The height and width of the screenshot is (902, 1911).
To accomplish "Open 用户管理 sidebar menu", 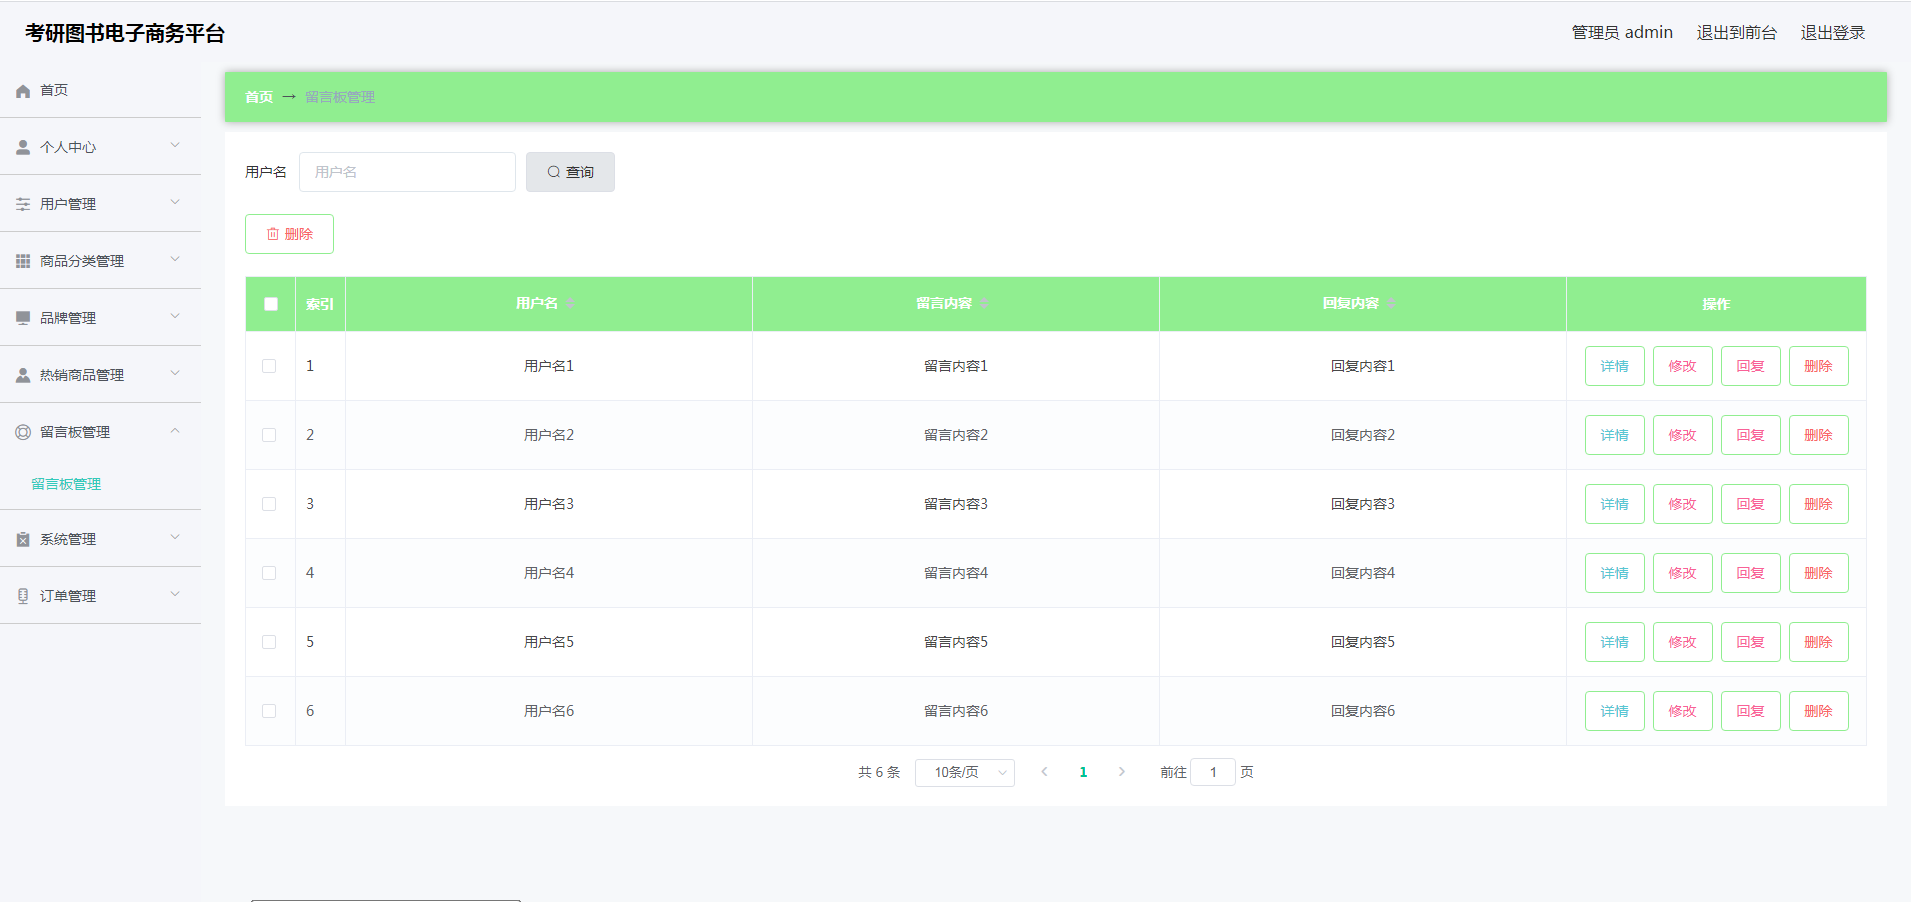I will (x=100, y=204).
